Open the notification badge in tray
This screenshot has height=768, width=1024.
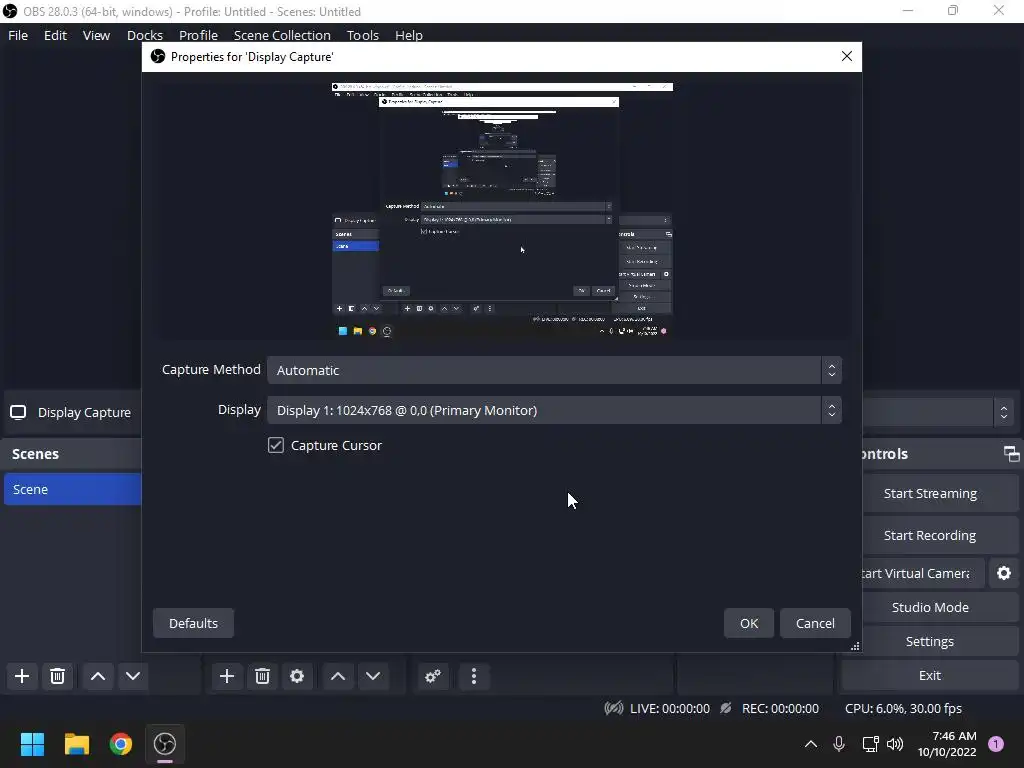click(x=996, y=744)
